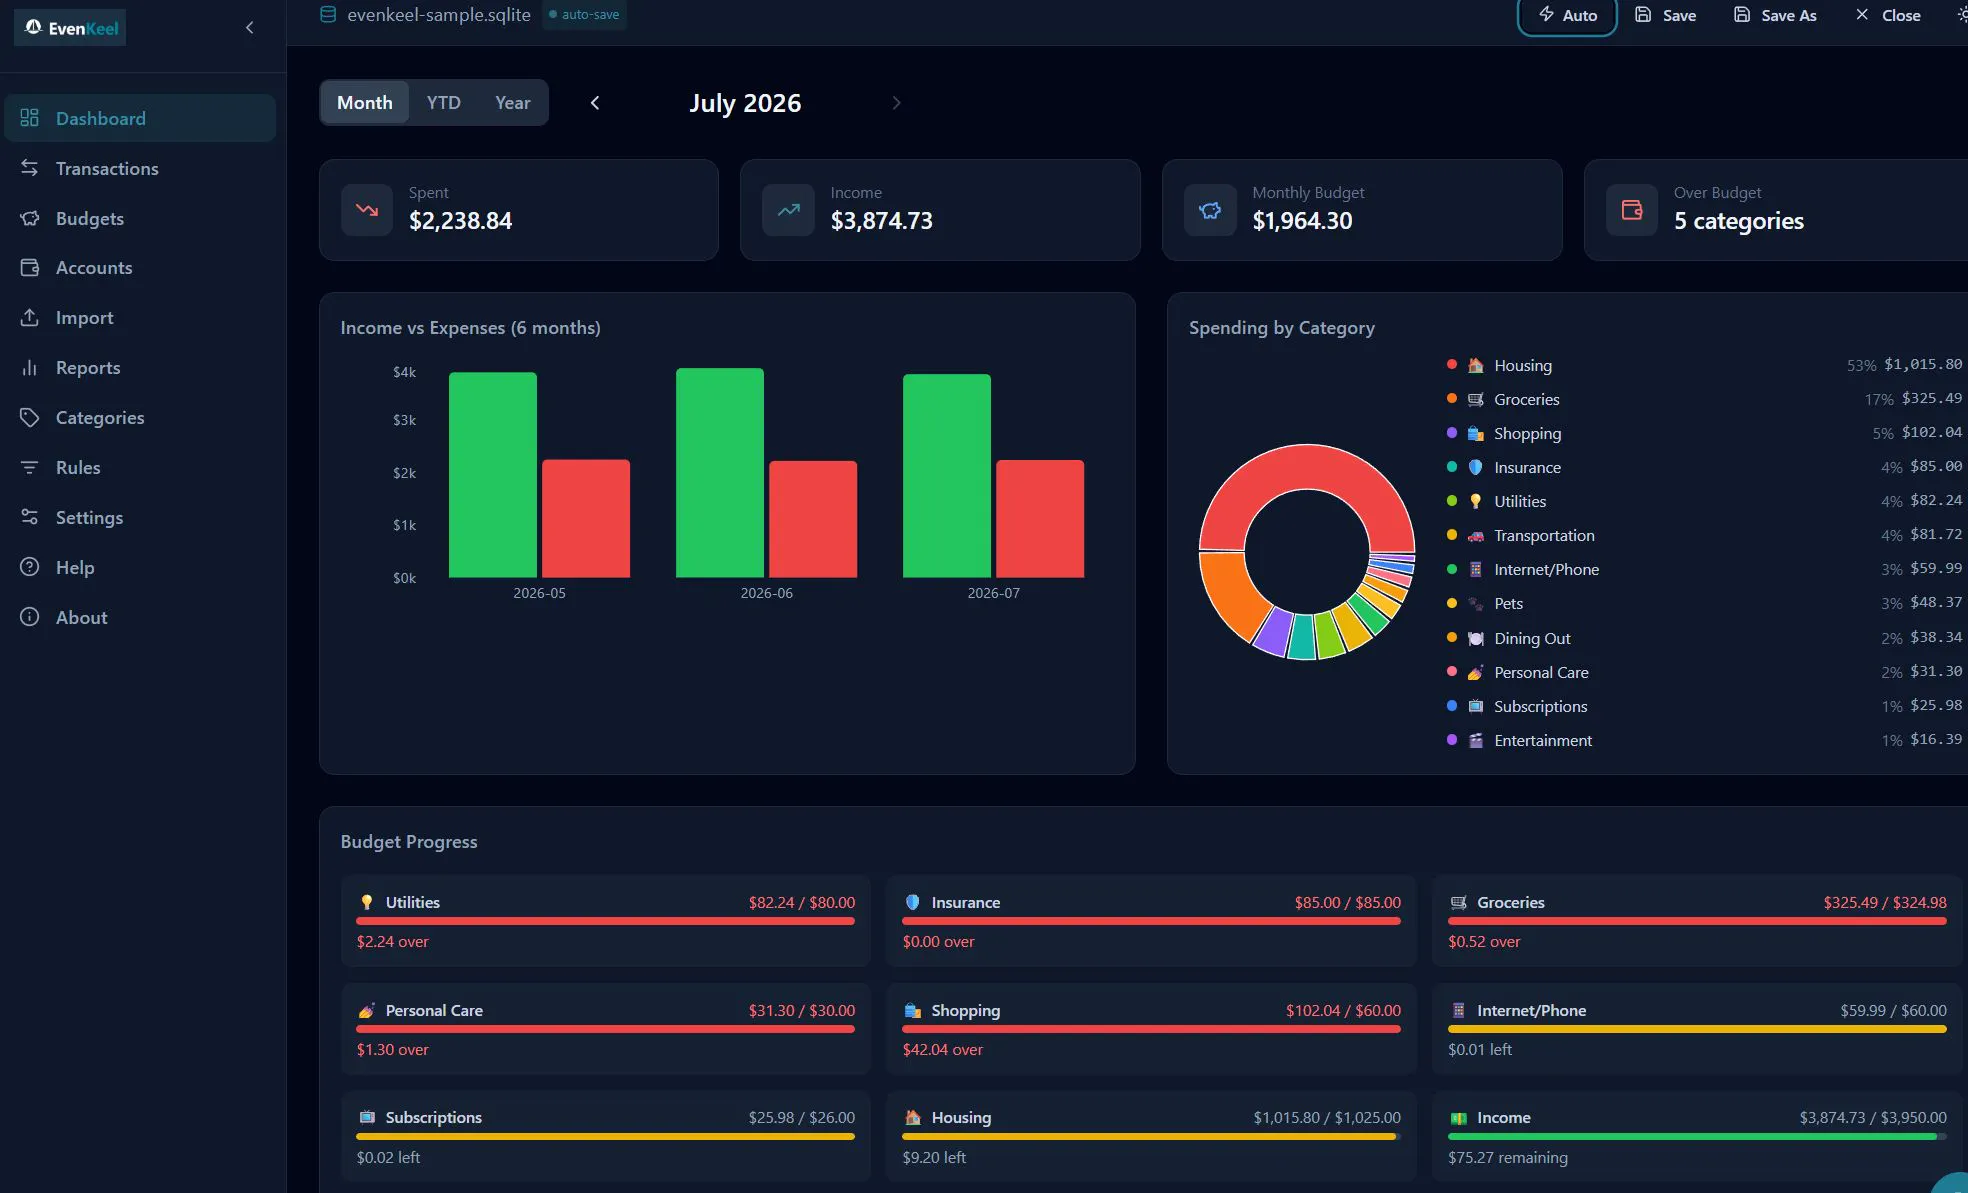Image resolution: width=1968 pixels, height=1193 pixels.
Task: Click the Groceries budget progress bar
Action: tap(1697, 921)
